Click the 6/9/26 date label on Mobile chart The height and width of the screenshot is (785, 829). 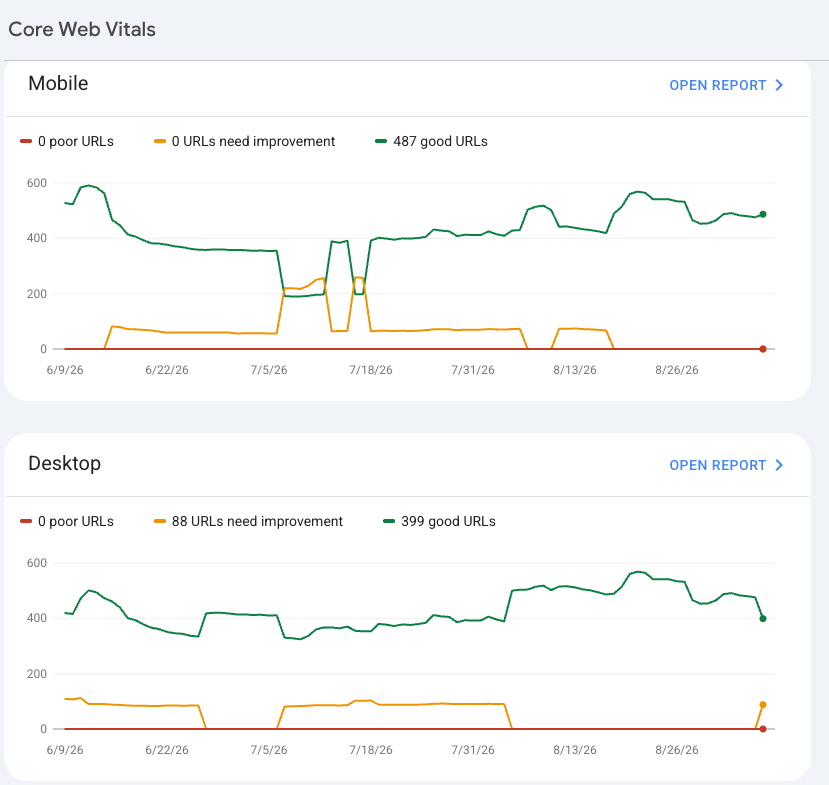pos(65,370)
